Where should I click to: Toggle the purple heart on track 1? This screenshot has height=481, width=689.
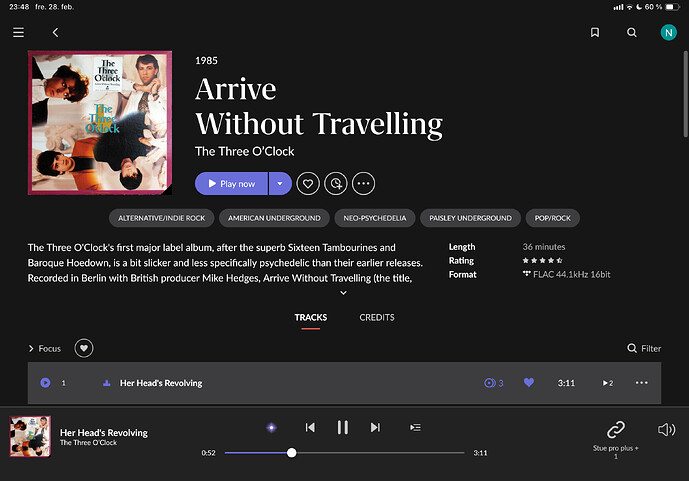pyautogui.click(x=529, y=383)
